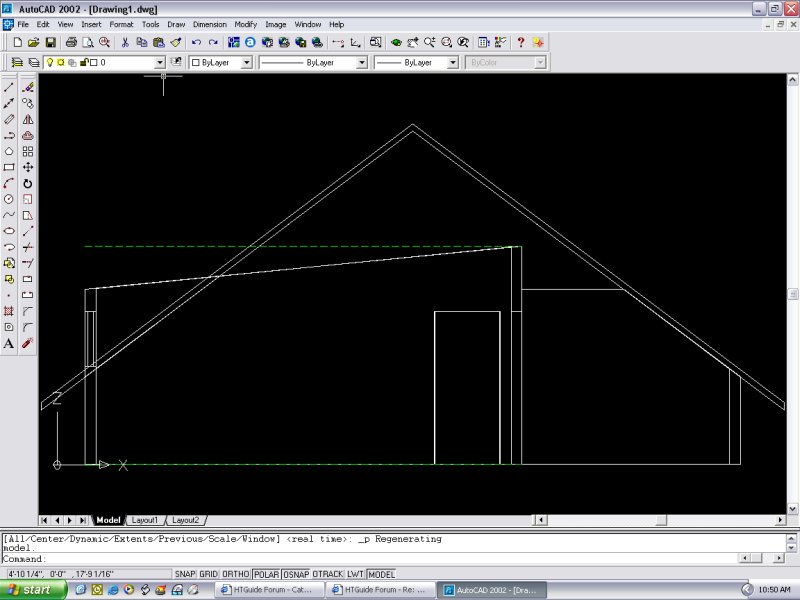800x600 pixels.
Task: Open HTGuide Forum - Re: taskbar window
Action: 381,590
